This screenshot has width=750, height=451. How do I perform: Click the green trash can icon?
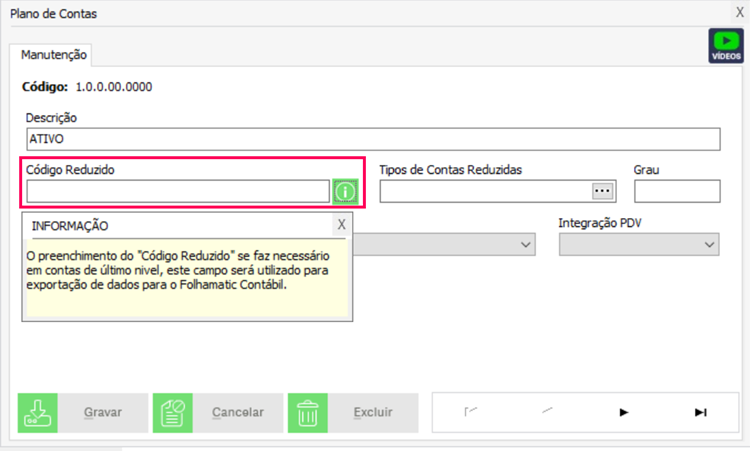pyautogui.click(x=306, y=412)
